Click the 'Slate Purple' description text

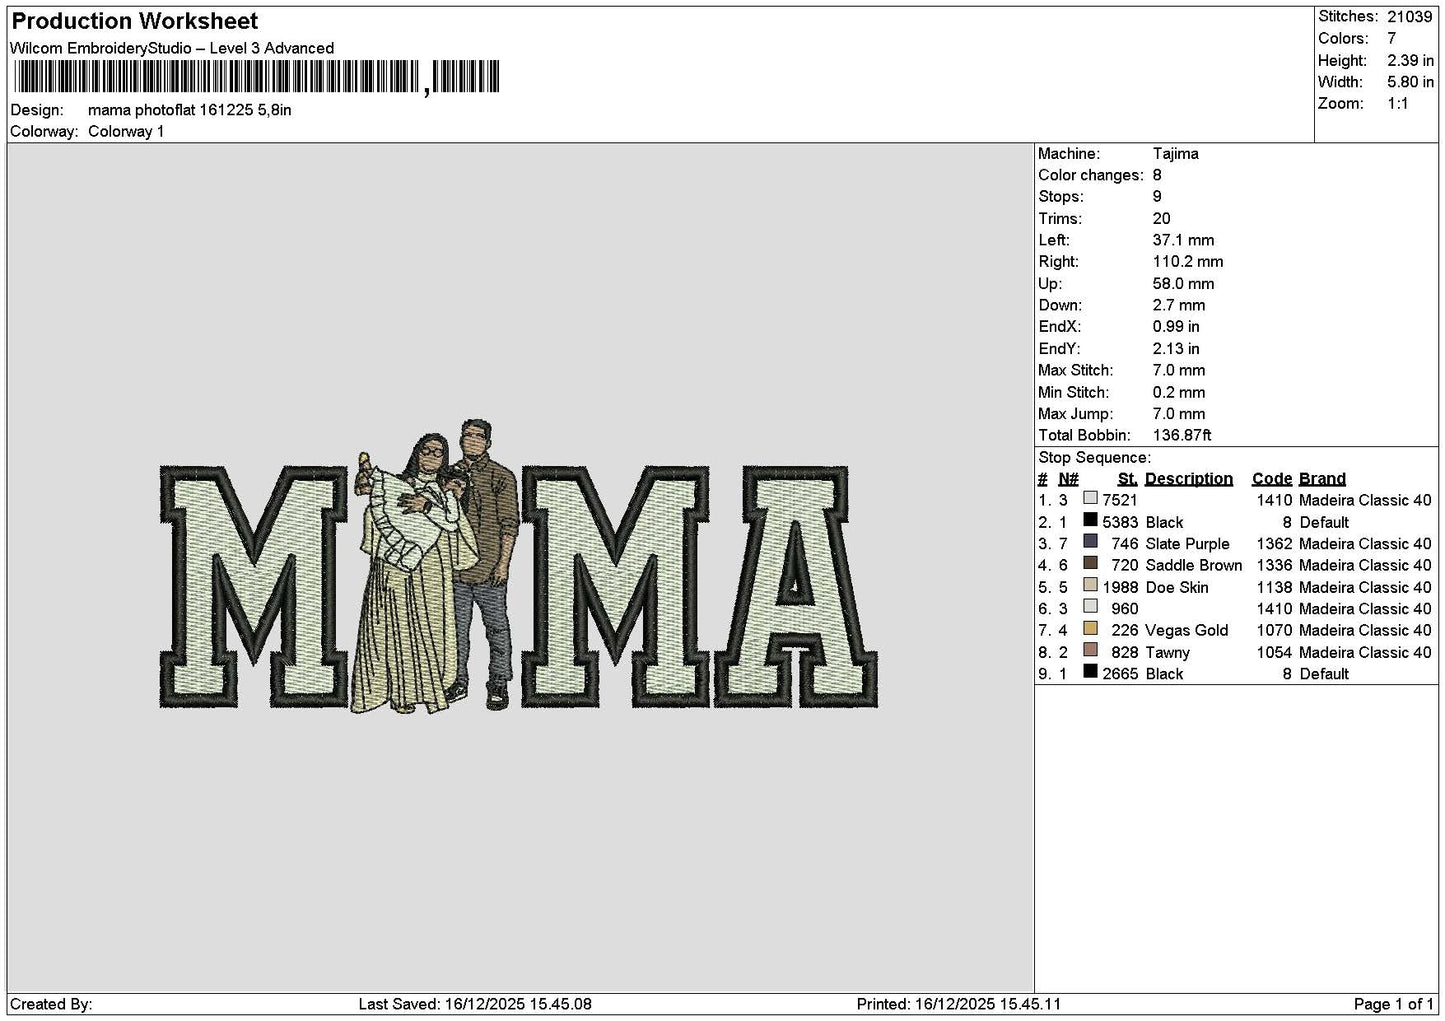click(x=1188, y=544)
